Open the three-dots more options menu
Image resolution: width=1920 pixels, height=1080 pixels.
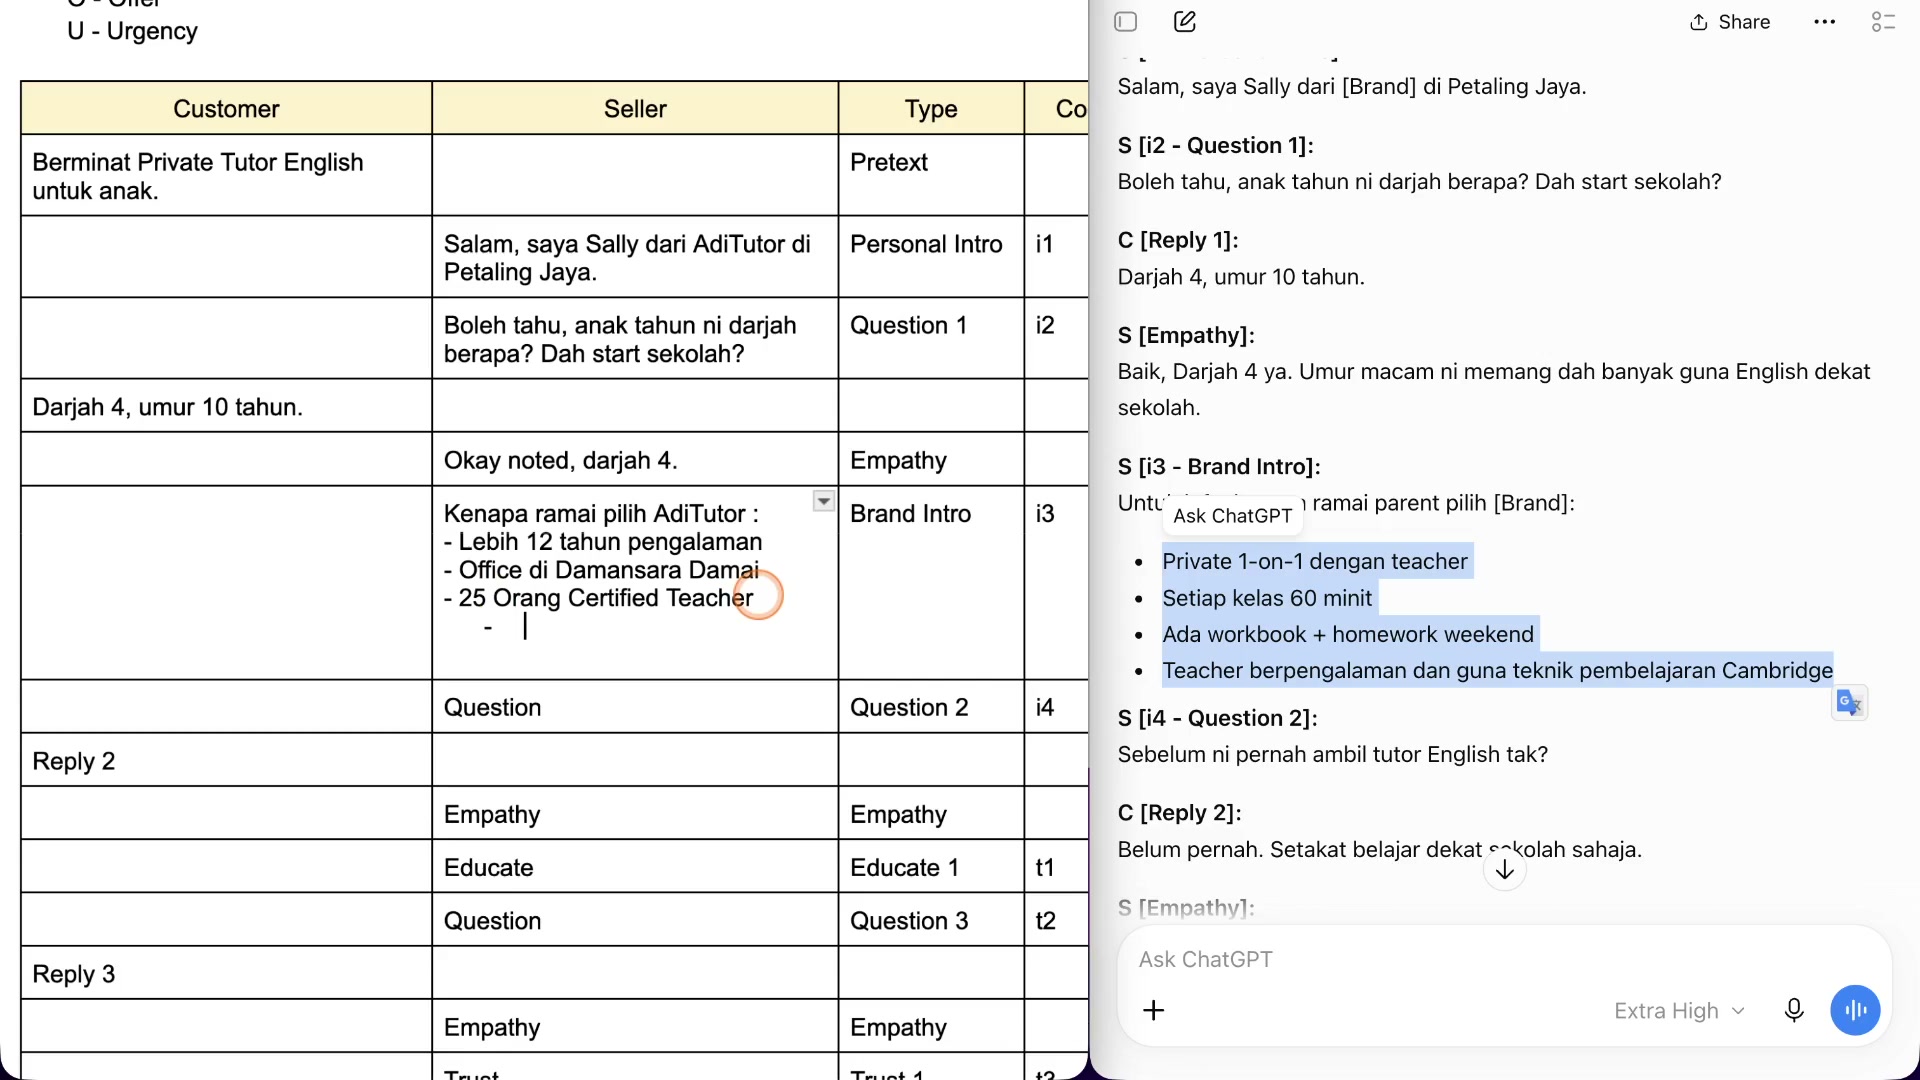click(1824, 22)
